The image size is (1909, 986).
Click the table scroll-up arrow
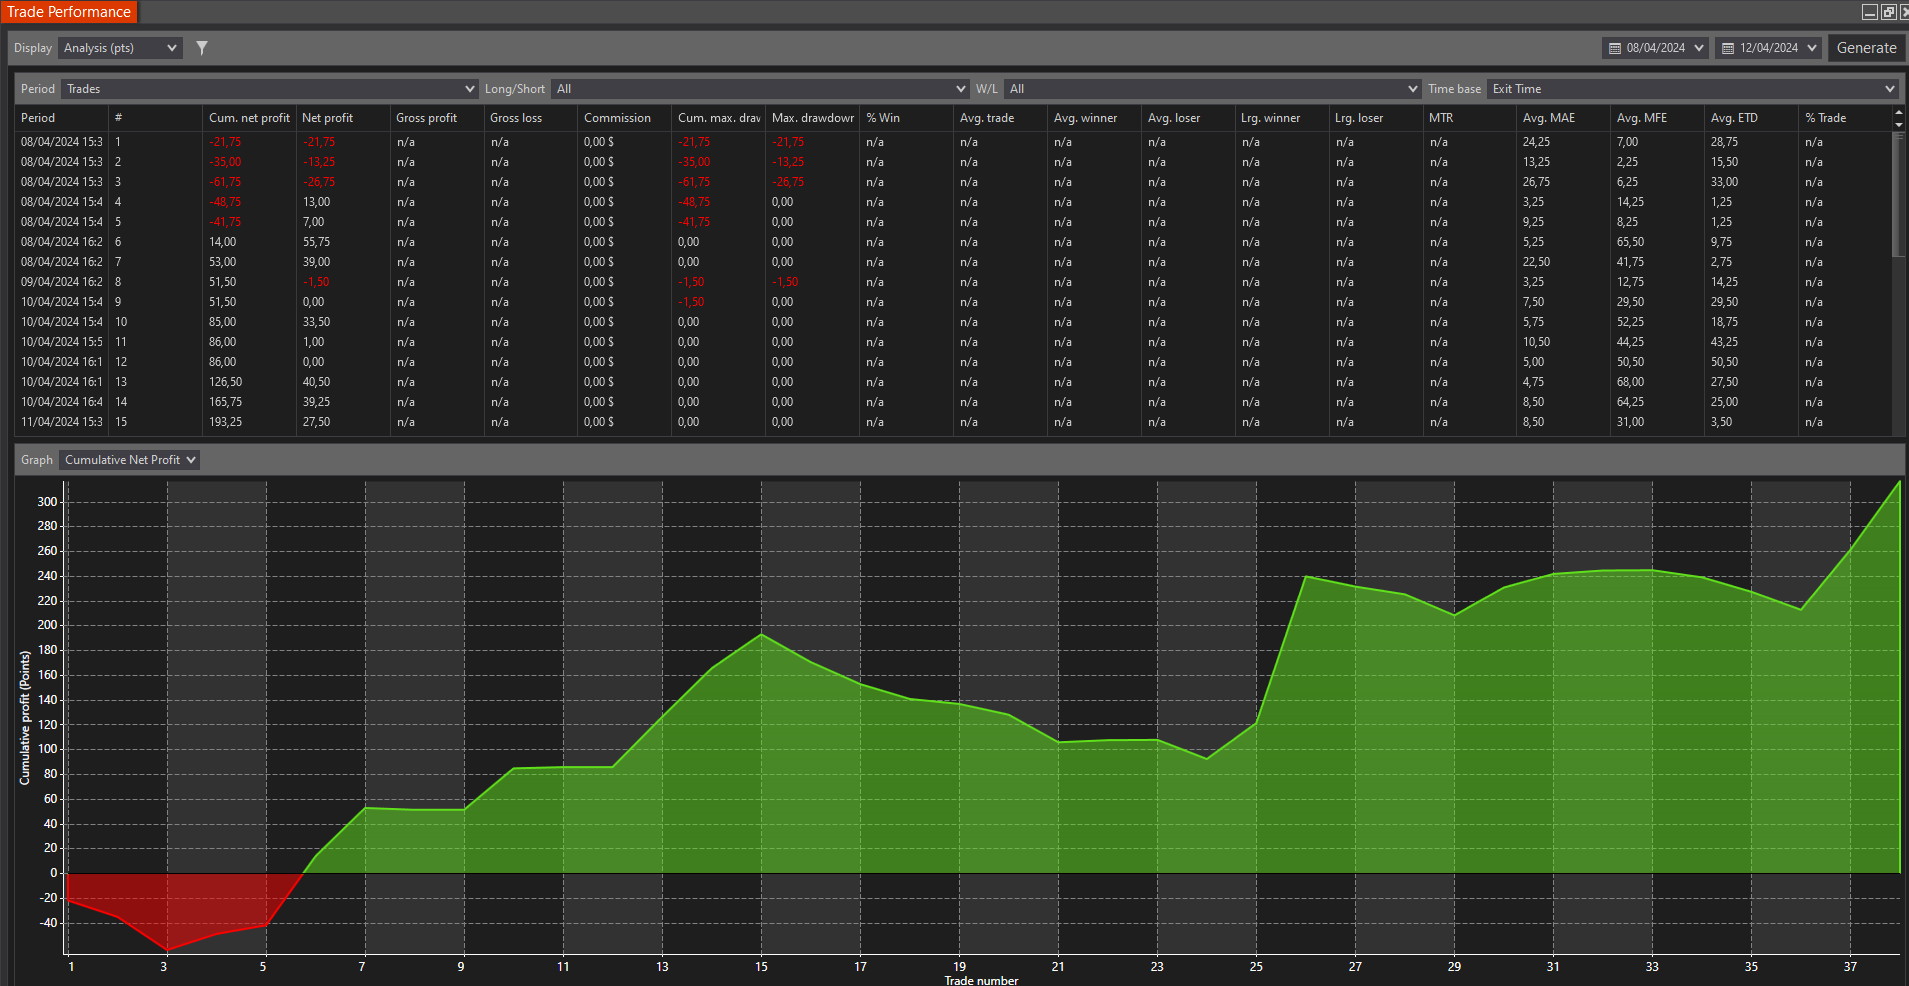pos(1898,113)
